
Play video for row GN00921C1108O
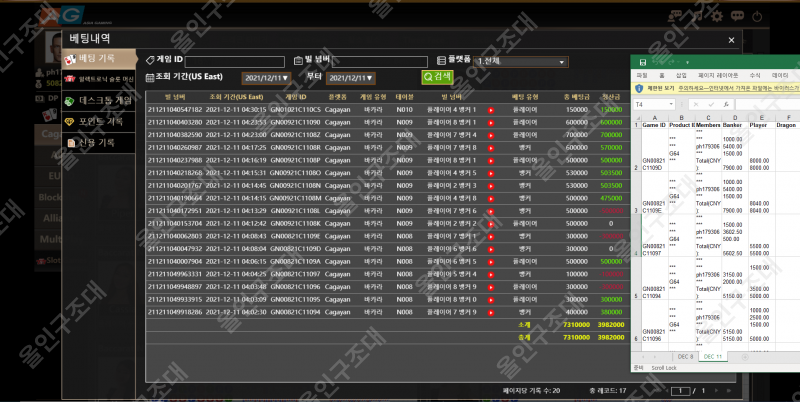[x=491, y=173]
